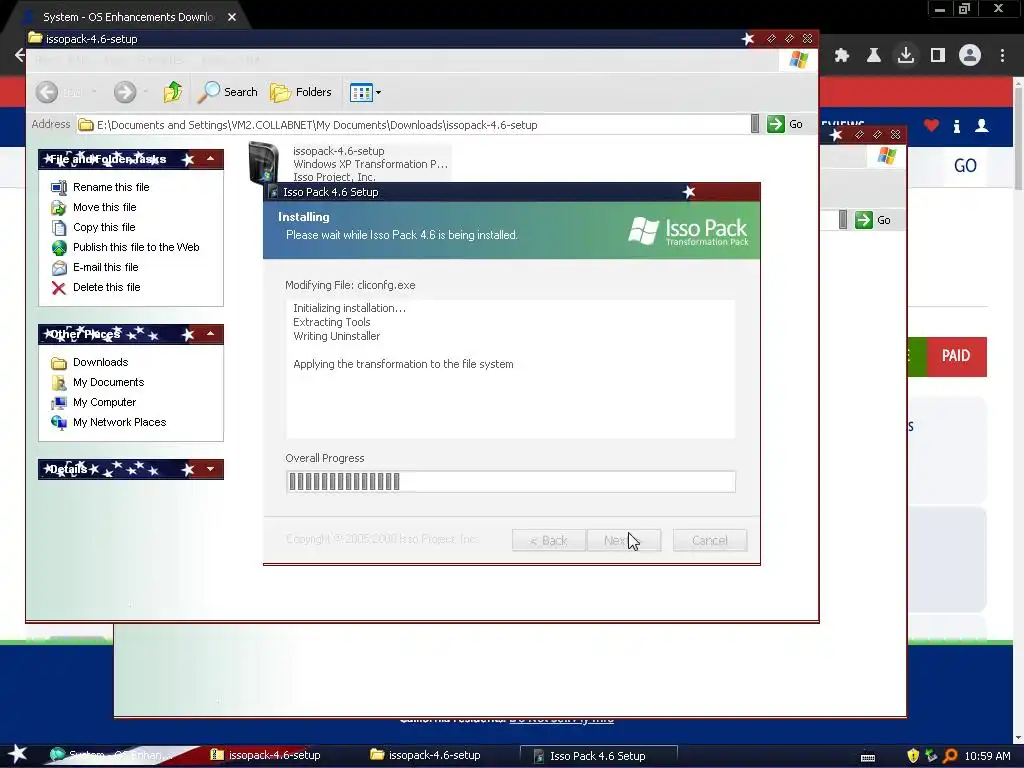Click the disabled Back button in setup
Image resolution: width=1024 pixels, height=768 pixels.
[549, 540]
